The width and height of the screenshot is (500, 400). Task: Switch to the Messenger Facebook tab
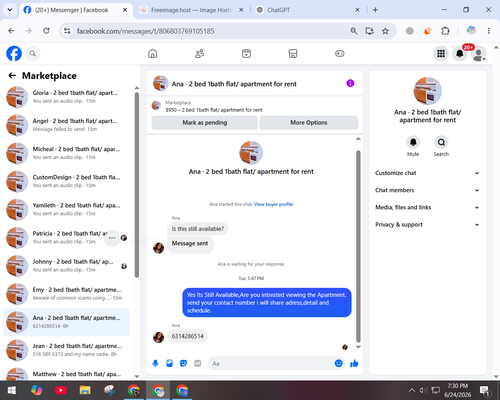75,10
